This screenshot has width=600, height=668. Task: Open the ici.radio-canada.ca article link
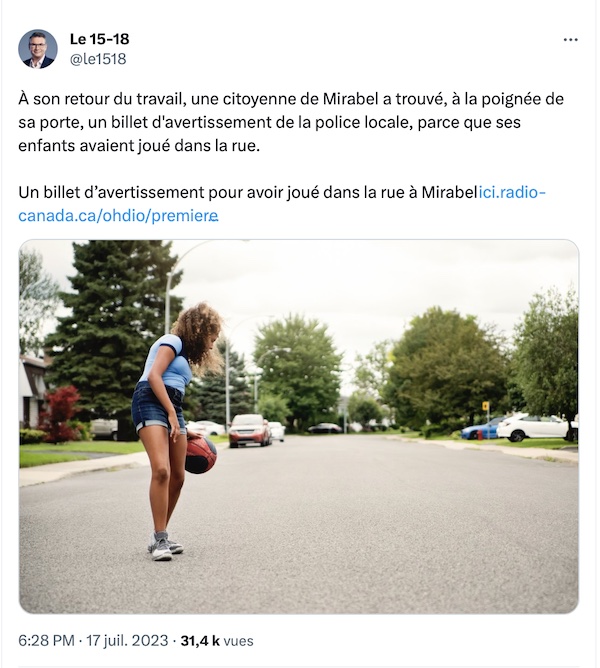pos(512,192)
